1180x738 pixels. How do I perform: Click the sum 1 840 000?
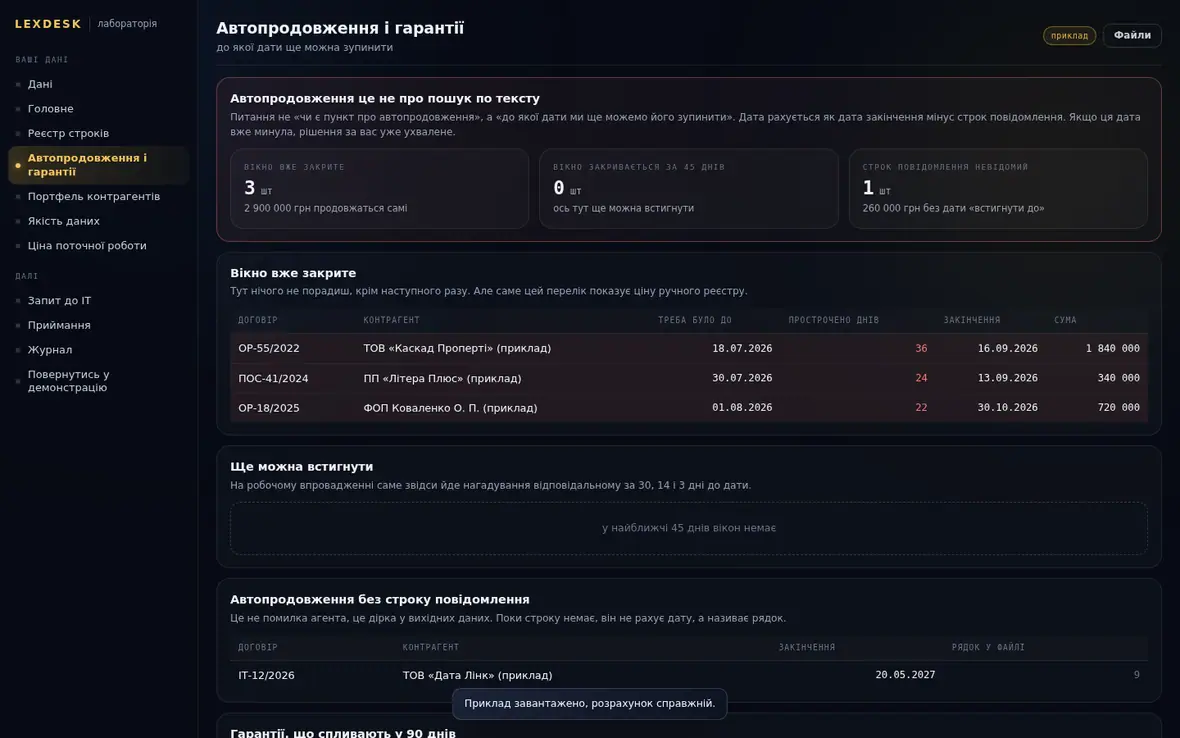tap(1112, 348)
